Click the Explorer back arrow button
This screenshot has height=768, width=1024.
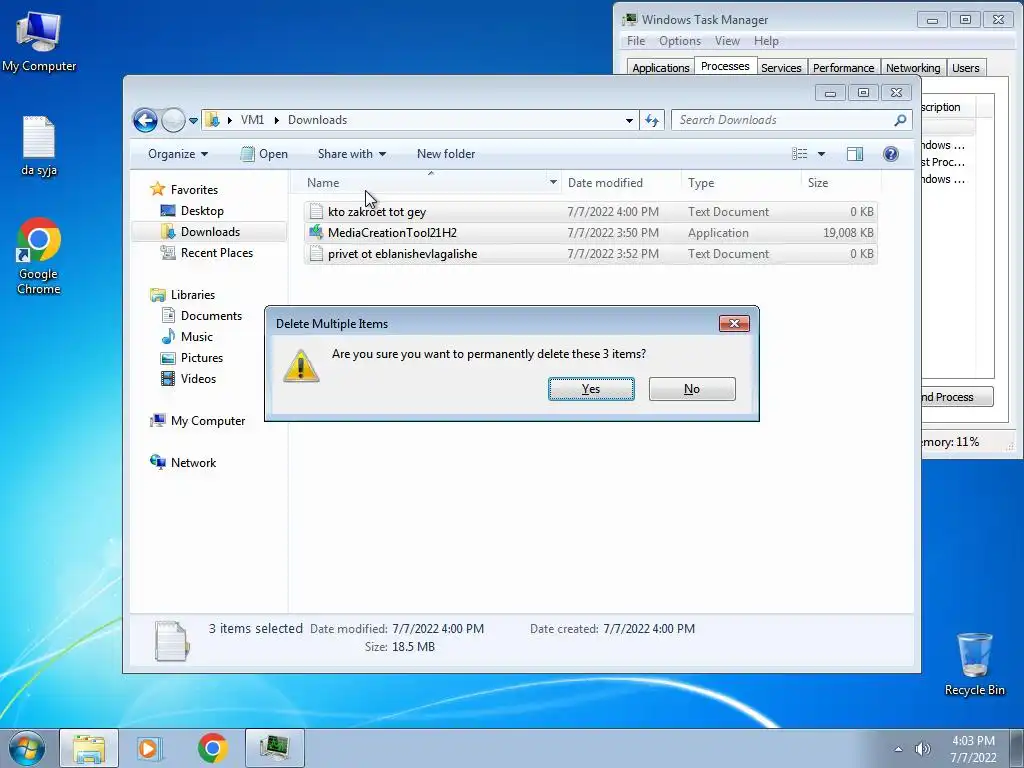[x=145, y=120]
